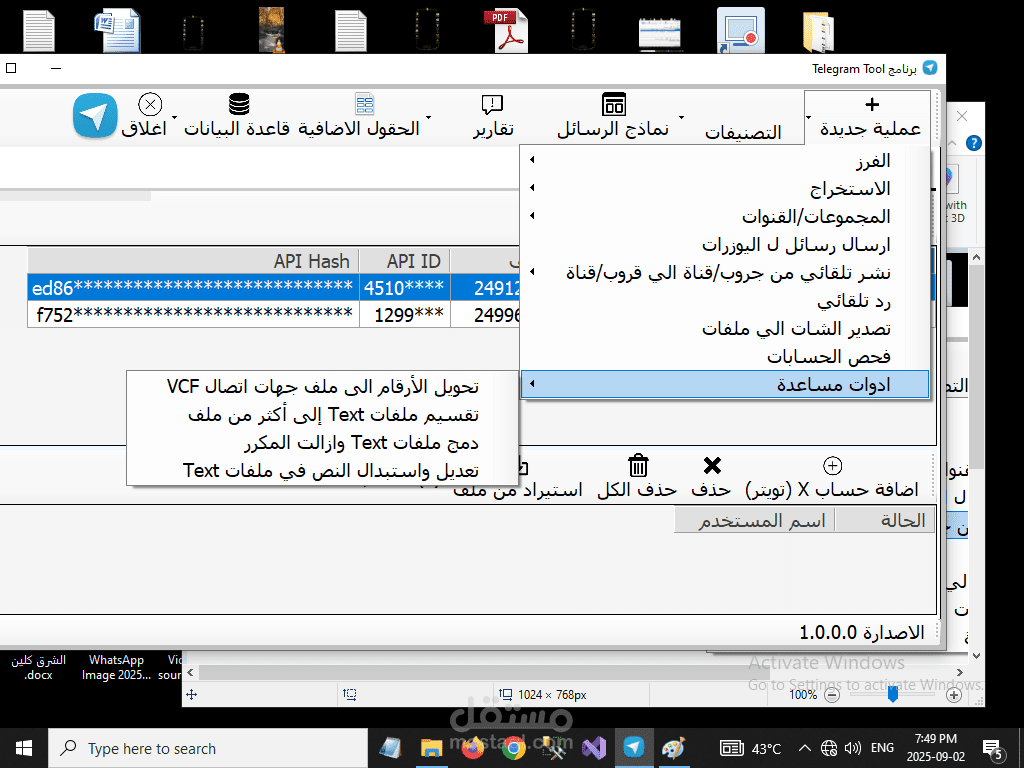Open نماذج الرسائل templates icon
Screen dimensions: 1024x768
[614, 104]
